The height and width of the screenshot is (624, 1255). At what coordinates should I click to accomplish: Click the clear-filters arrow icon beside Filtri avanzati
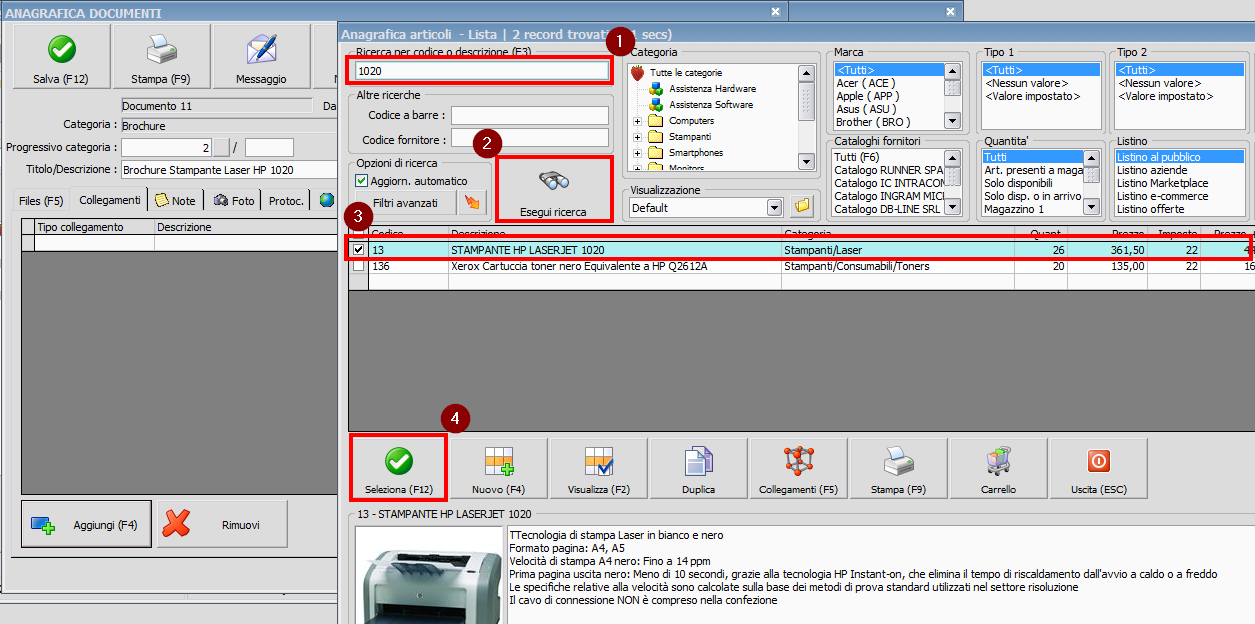473,203
